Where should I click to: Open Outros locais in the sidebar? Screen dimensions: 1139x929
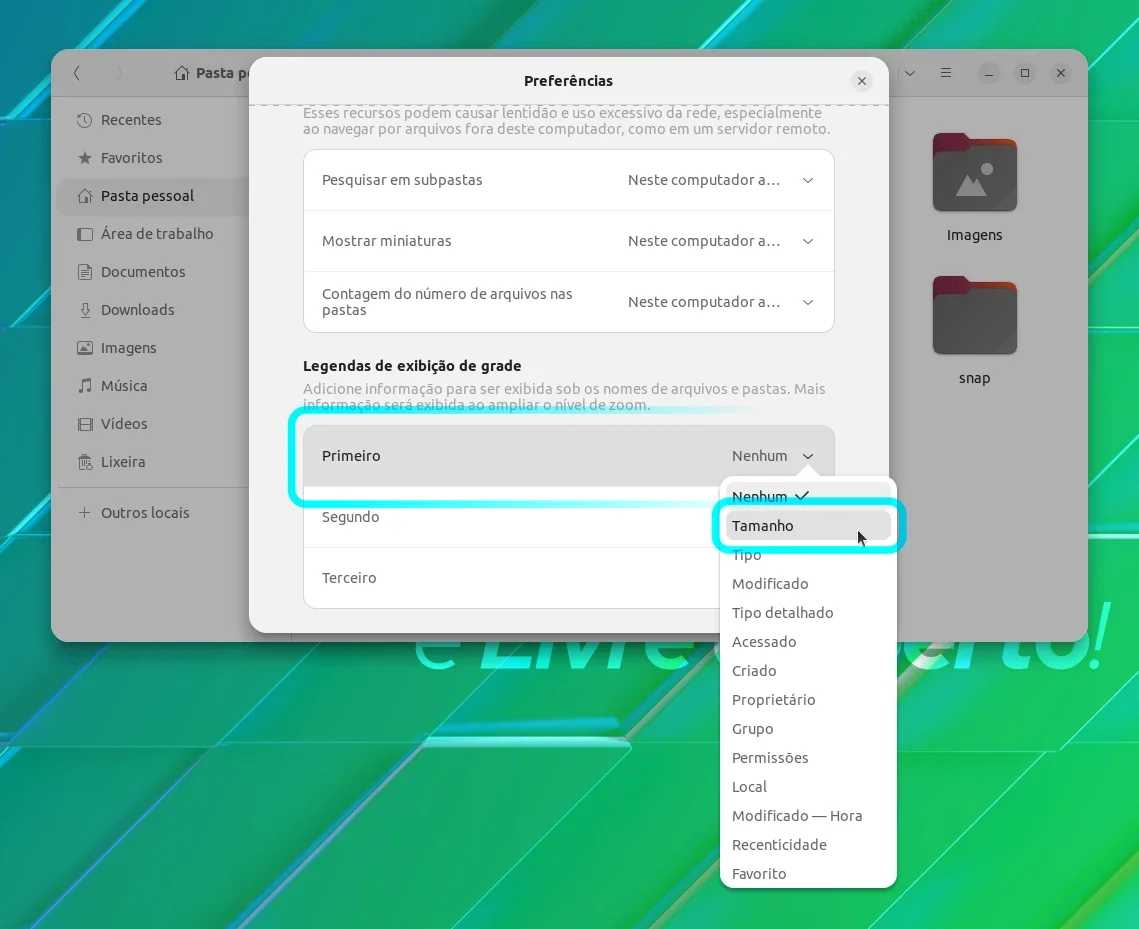(x=153, y=513)
